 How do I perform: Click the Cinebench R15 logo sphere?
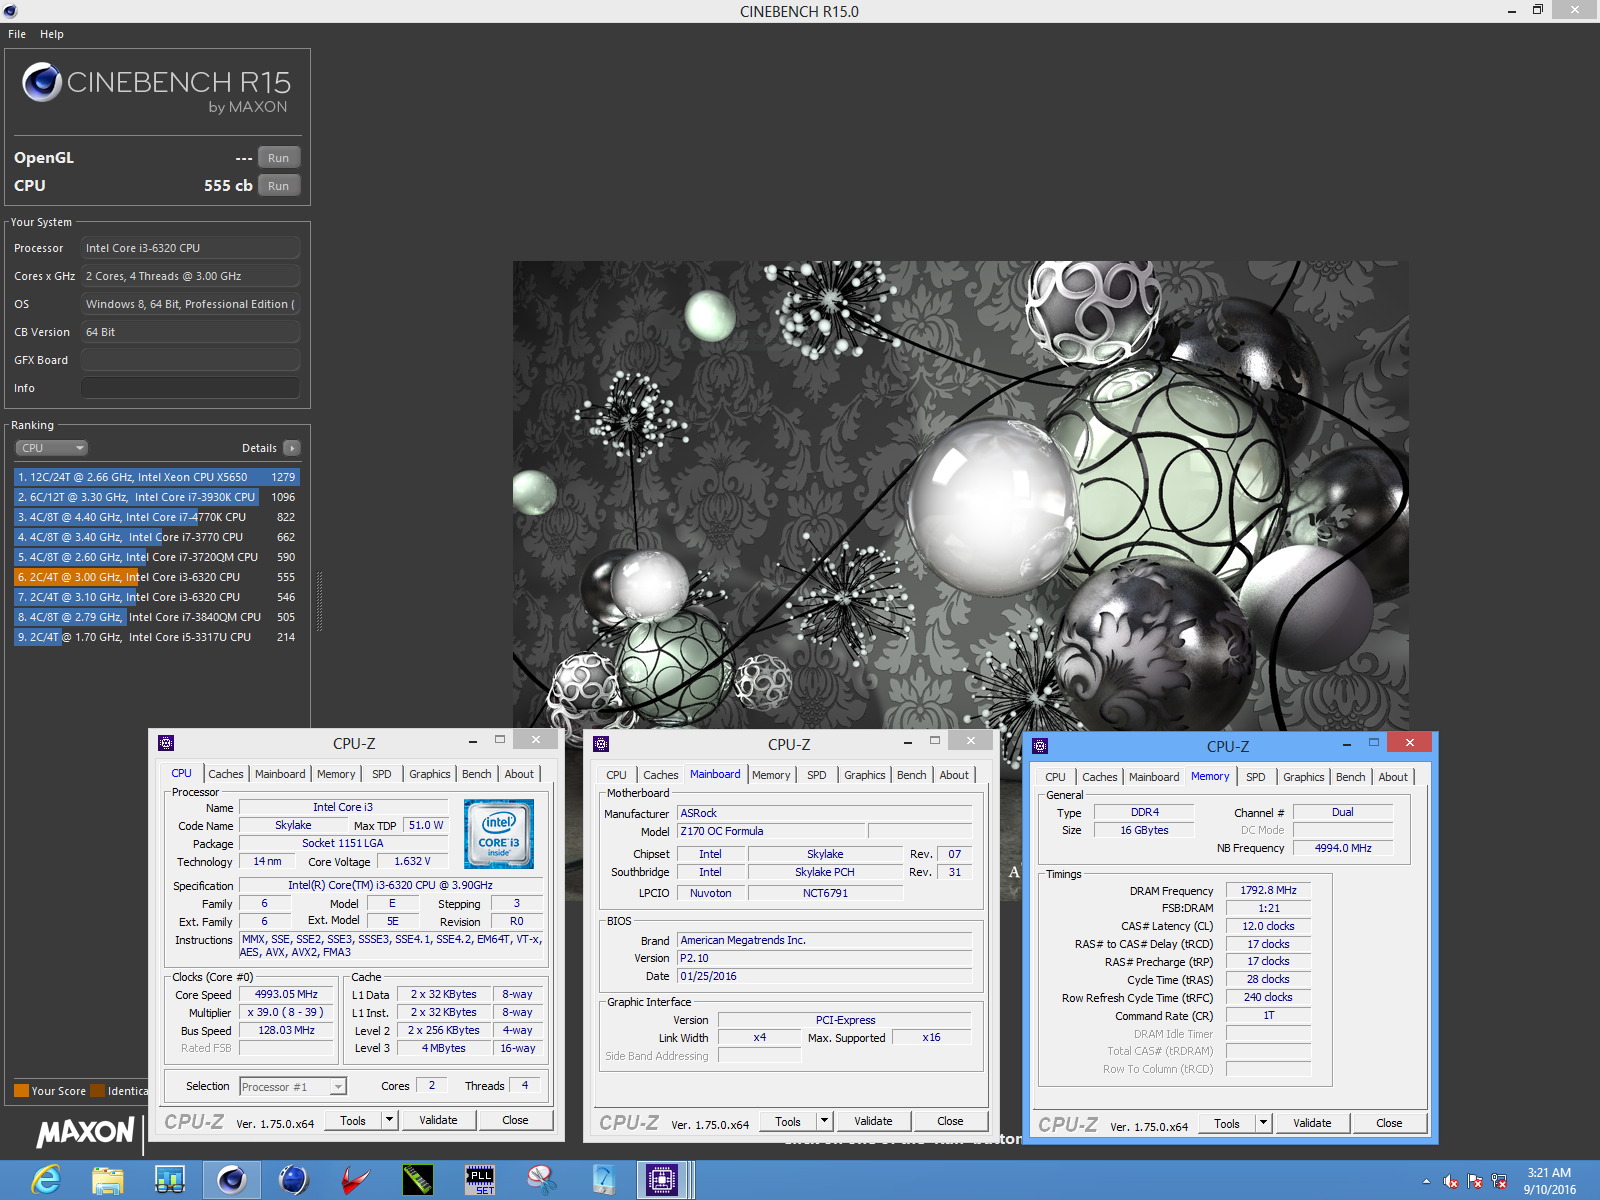[x=42, y=82]
